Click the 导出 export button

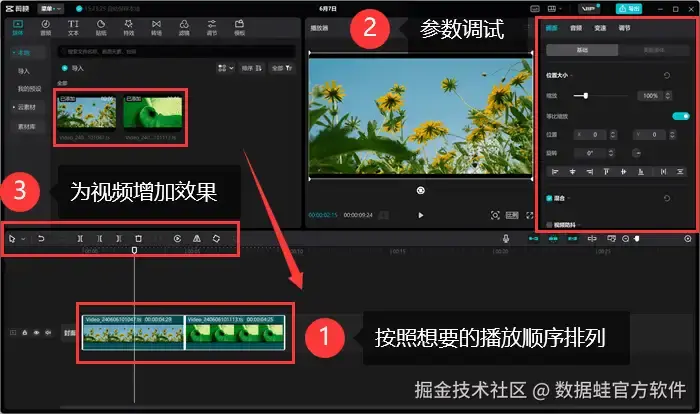[629, 8]
